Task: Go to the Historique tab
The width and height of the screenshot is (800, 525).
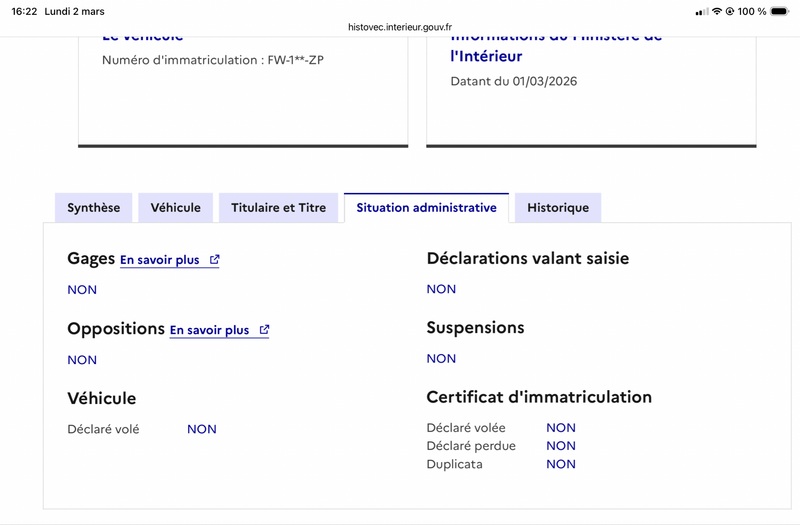Action: (558, 208)
